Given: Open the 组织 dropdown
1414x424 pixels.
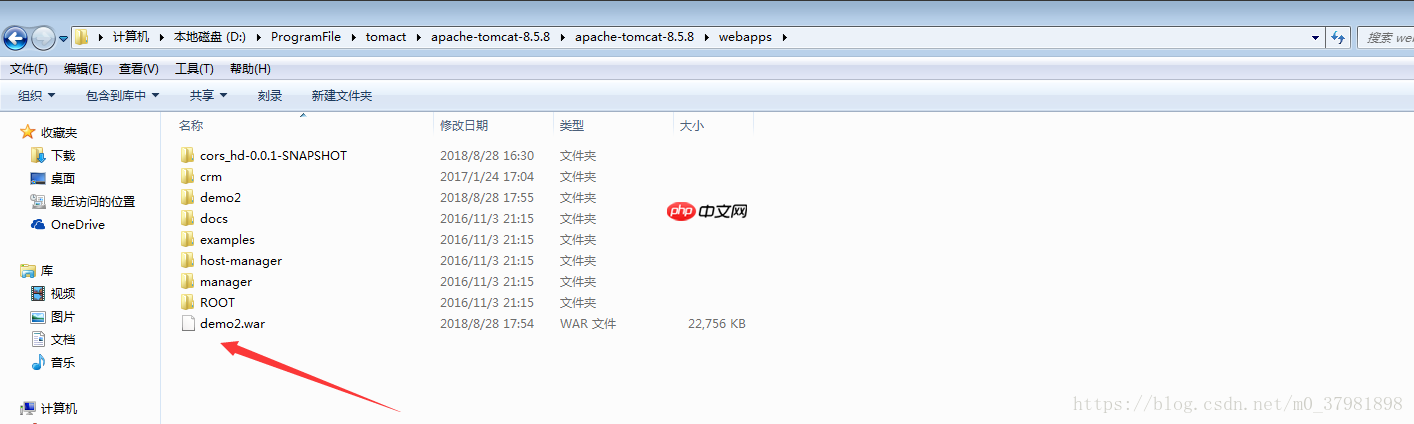Looking at the screenshot, I should tap(37, 96).
